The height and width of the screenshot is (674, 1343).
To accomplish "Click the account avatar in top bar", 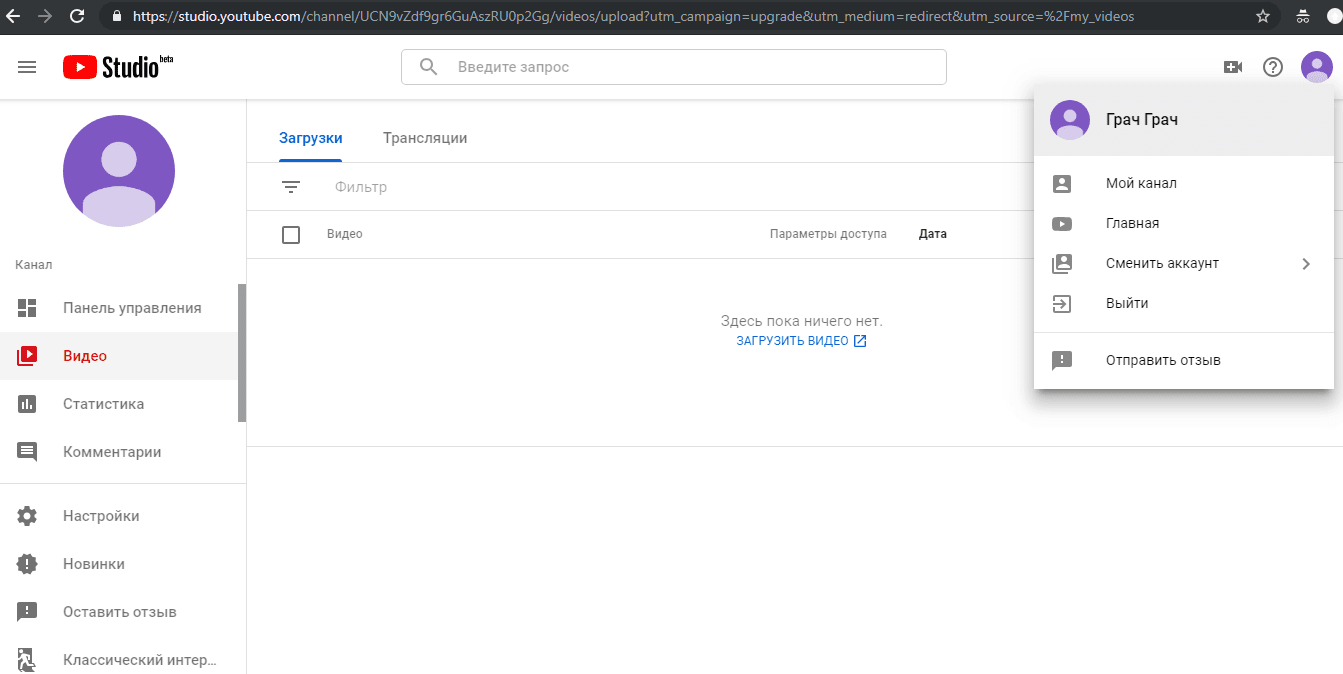I will 1316,67.
